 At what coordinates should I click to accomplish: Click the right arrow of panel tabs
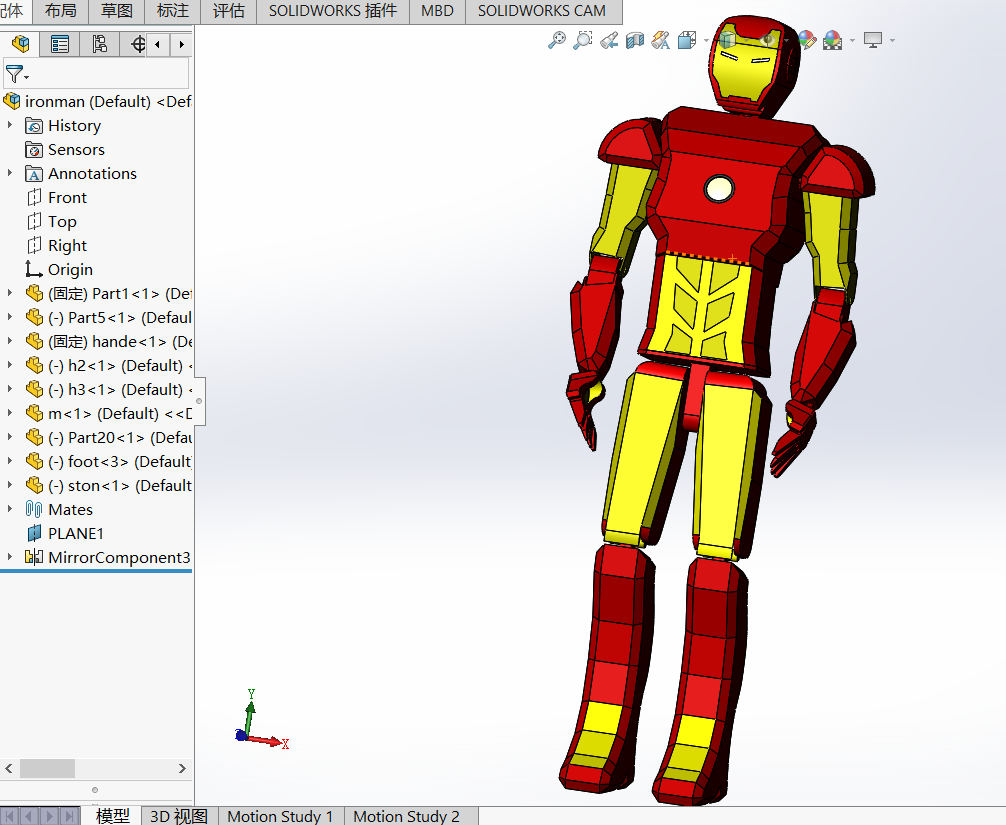click(x=181, y=44)
